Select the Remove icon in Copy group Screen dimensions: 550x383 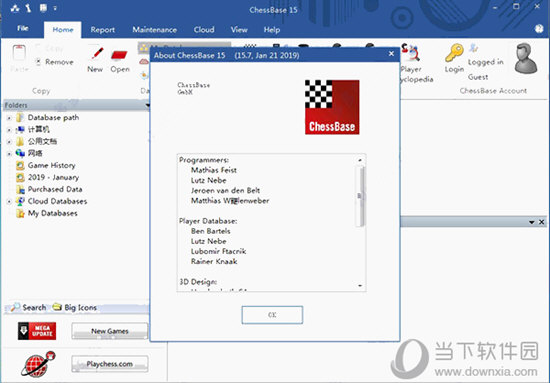[38, 62]
